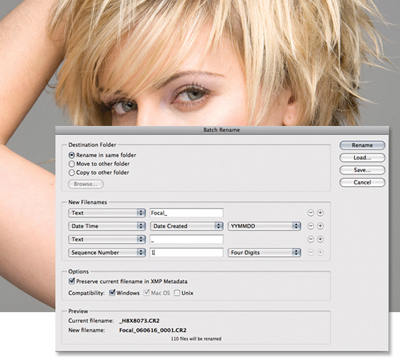Image resolution: width=400 pixels, height=362 pixels.
Task: Click the '110 files will be renamed' text
Action: click(x=196, y=339)
